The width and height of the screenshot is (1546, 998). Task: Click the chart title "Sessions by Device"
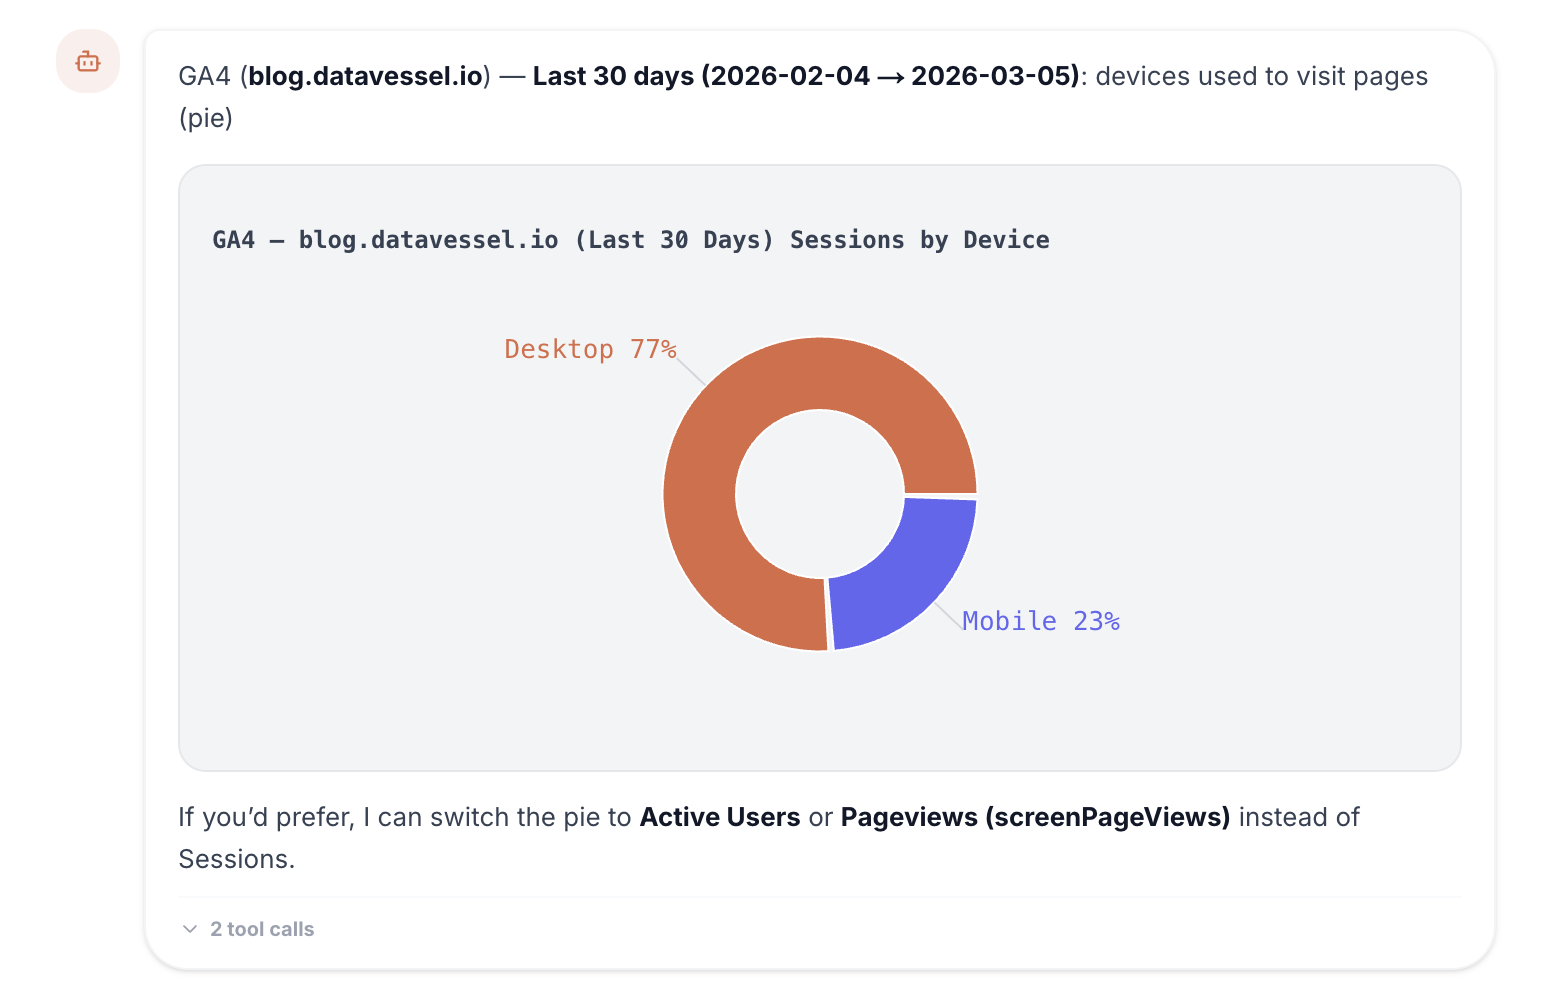tap(920, 239)
